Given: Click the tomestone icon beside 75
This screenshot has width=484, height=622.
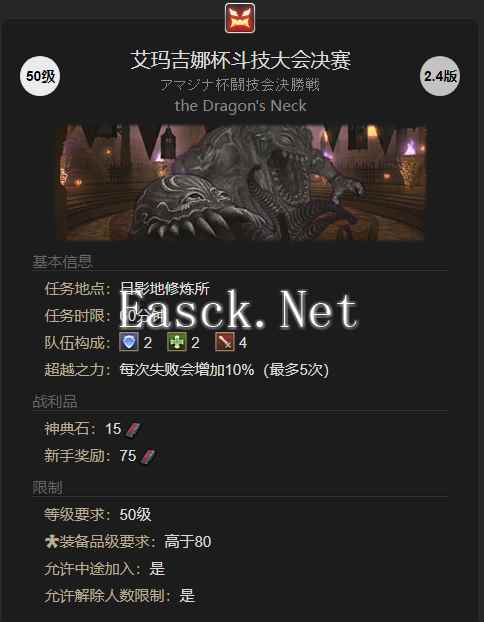Looking at the screenshot, I should coord(150,456).
